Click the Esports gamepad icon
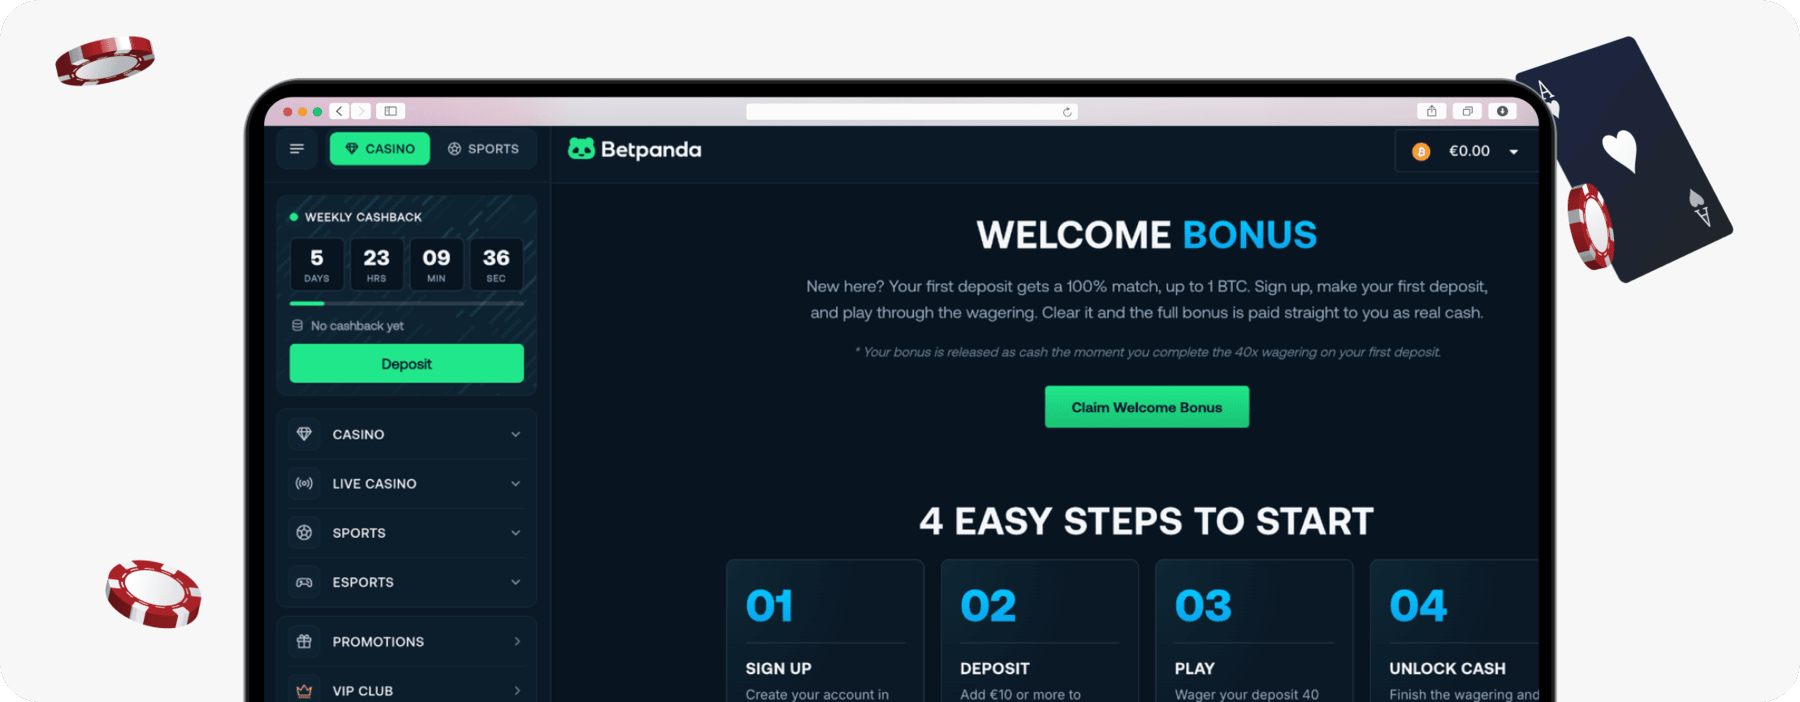The height and width of the screenshot is (702, 1800). [304, 582]
